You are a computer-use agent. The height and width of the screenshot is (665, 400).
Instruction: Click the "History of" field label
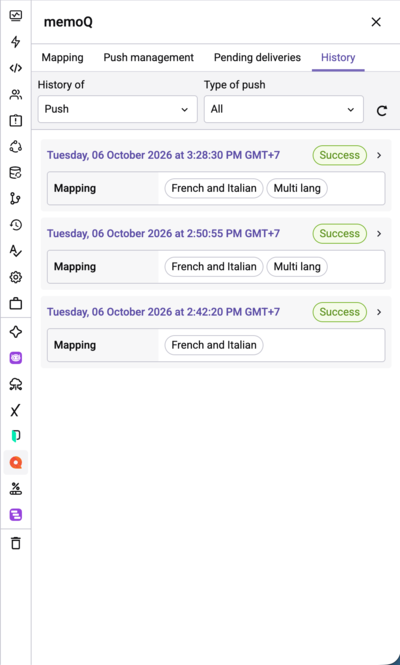(61, 85)
